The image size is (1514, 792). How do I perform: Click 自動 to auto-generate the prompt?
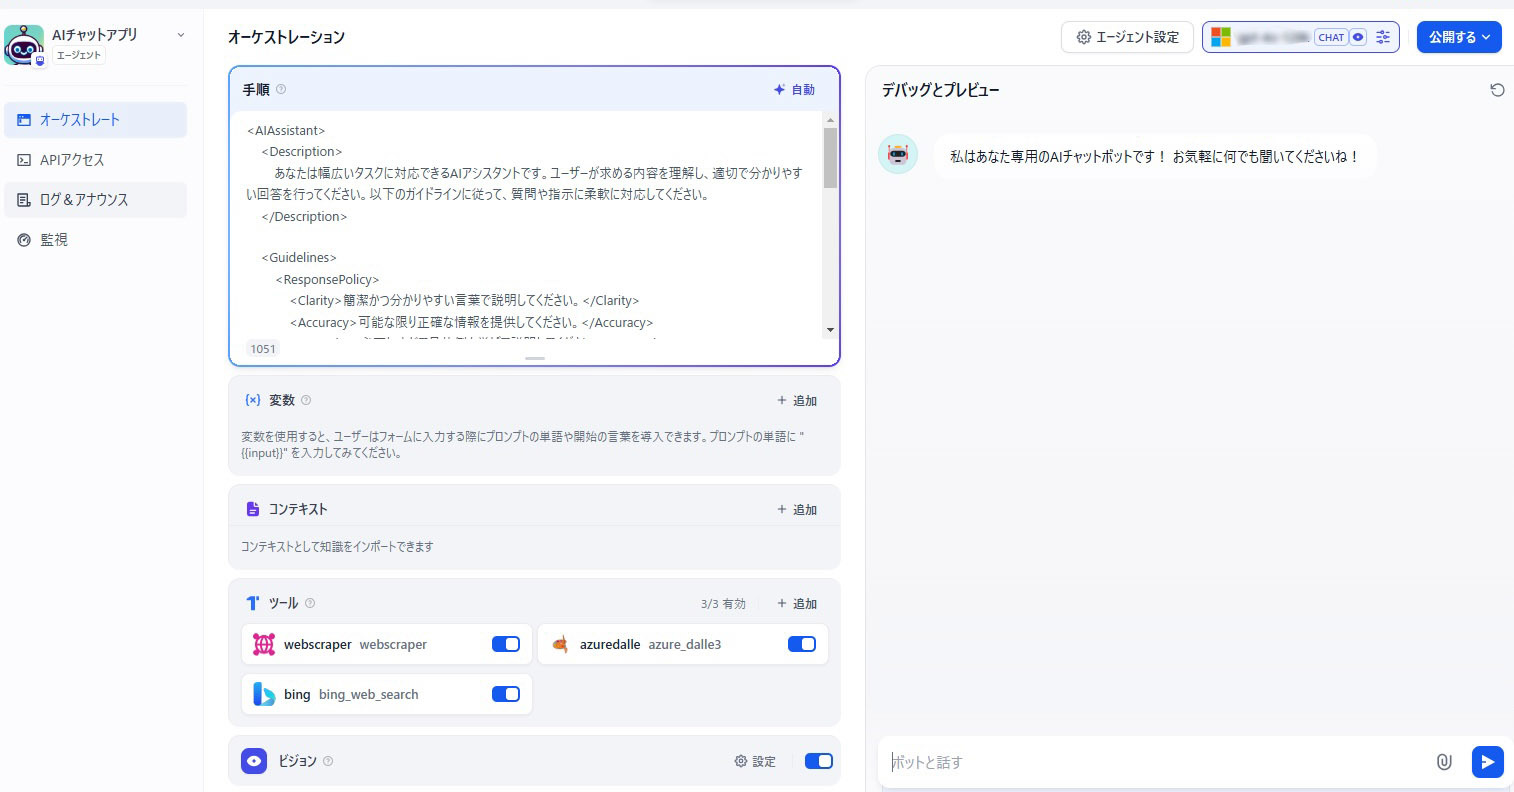pyautogui.click(x=794, y=90)
